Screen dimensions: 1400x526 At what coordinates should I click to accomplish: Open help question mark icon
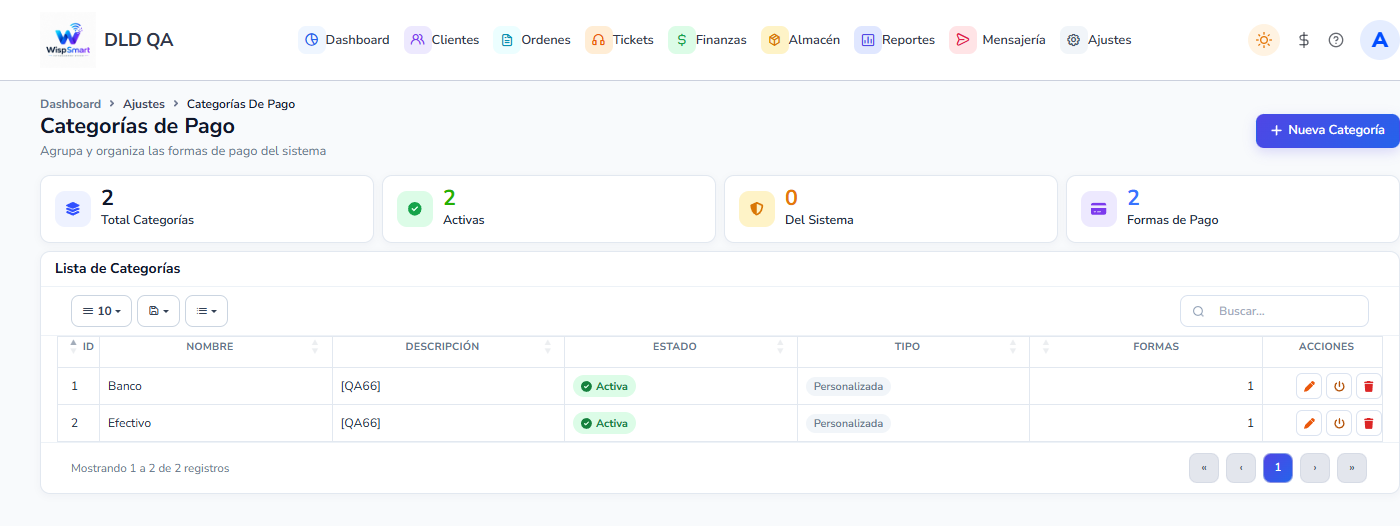pyautogui.click(x=1336, y=40)
